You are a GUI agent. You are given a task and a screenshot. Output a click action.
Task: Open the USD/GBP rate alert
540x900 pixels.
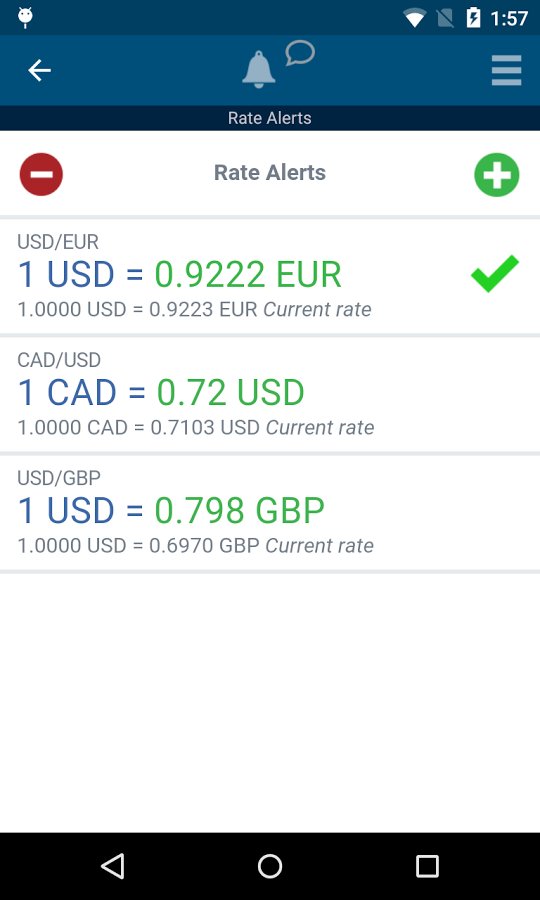pyautogui.click(x=270, y=513)
